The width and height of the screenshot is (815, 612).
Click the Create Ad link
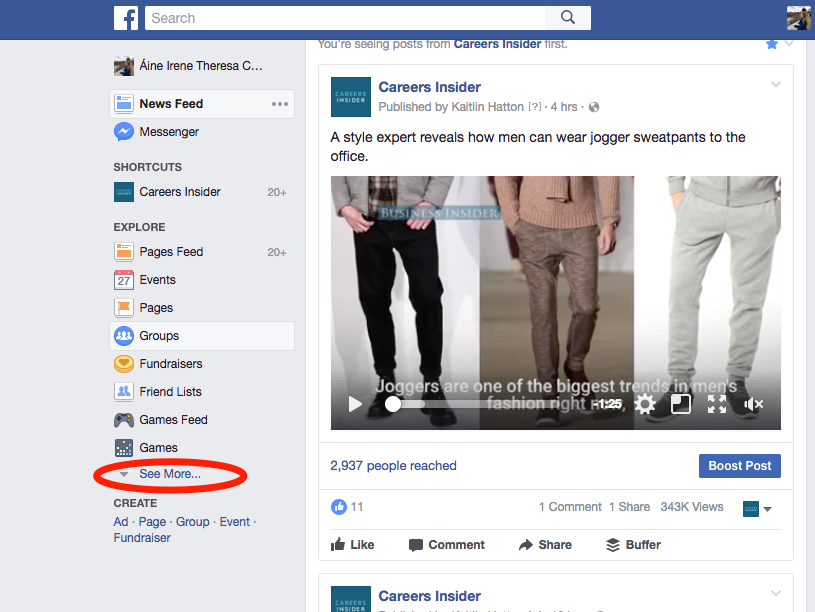(121, 522)
